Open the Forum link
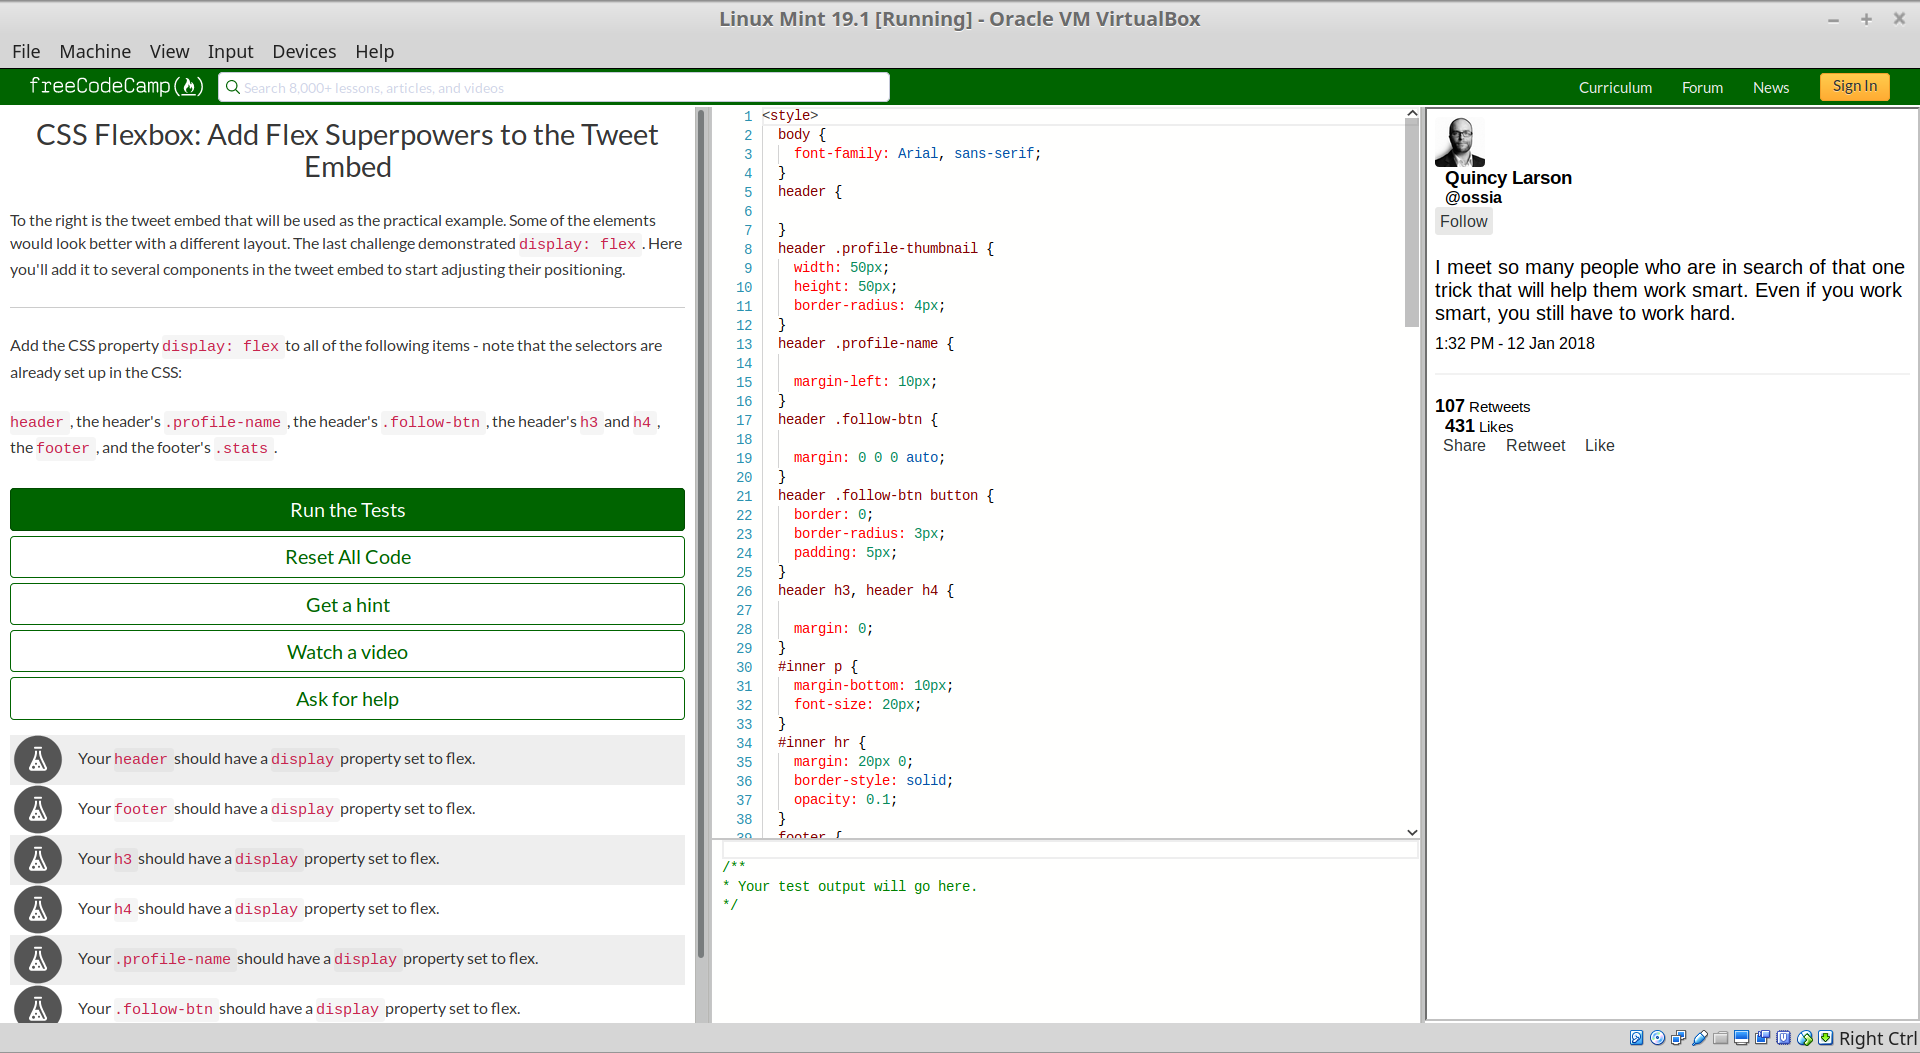This screenshot has width=1920, height=1053. click(1702, 88)
